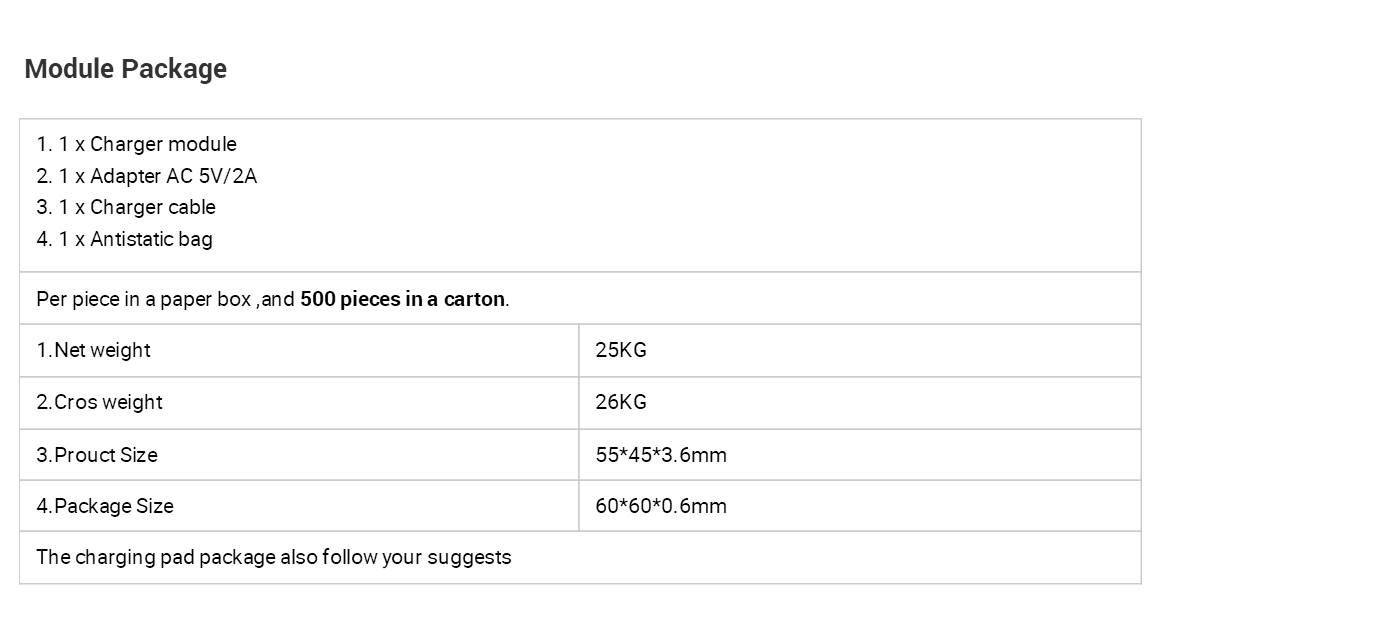Click the word 'Antistatic' in list item 4
This screenshot has width=1400, height=621.
[x=131, y=239]
